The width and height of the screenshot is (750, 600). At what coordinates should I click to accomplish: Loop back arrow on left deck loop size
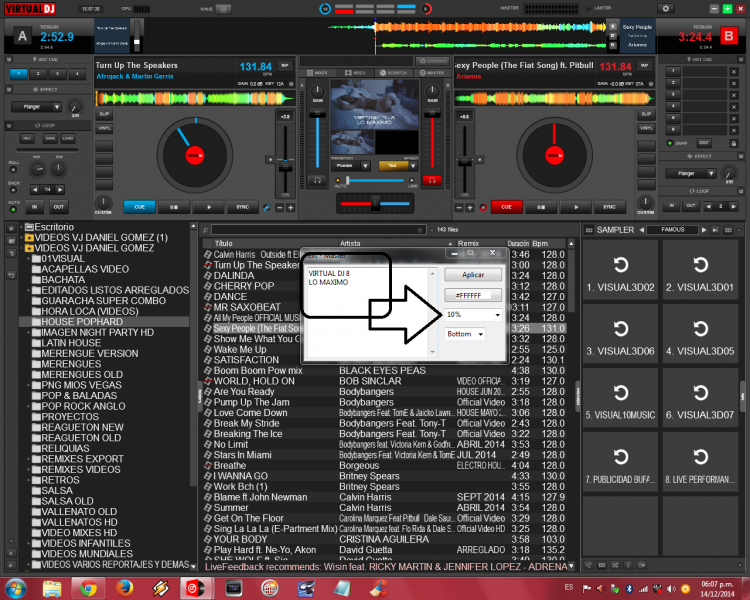[x=34, y=189]
